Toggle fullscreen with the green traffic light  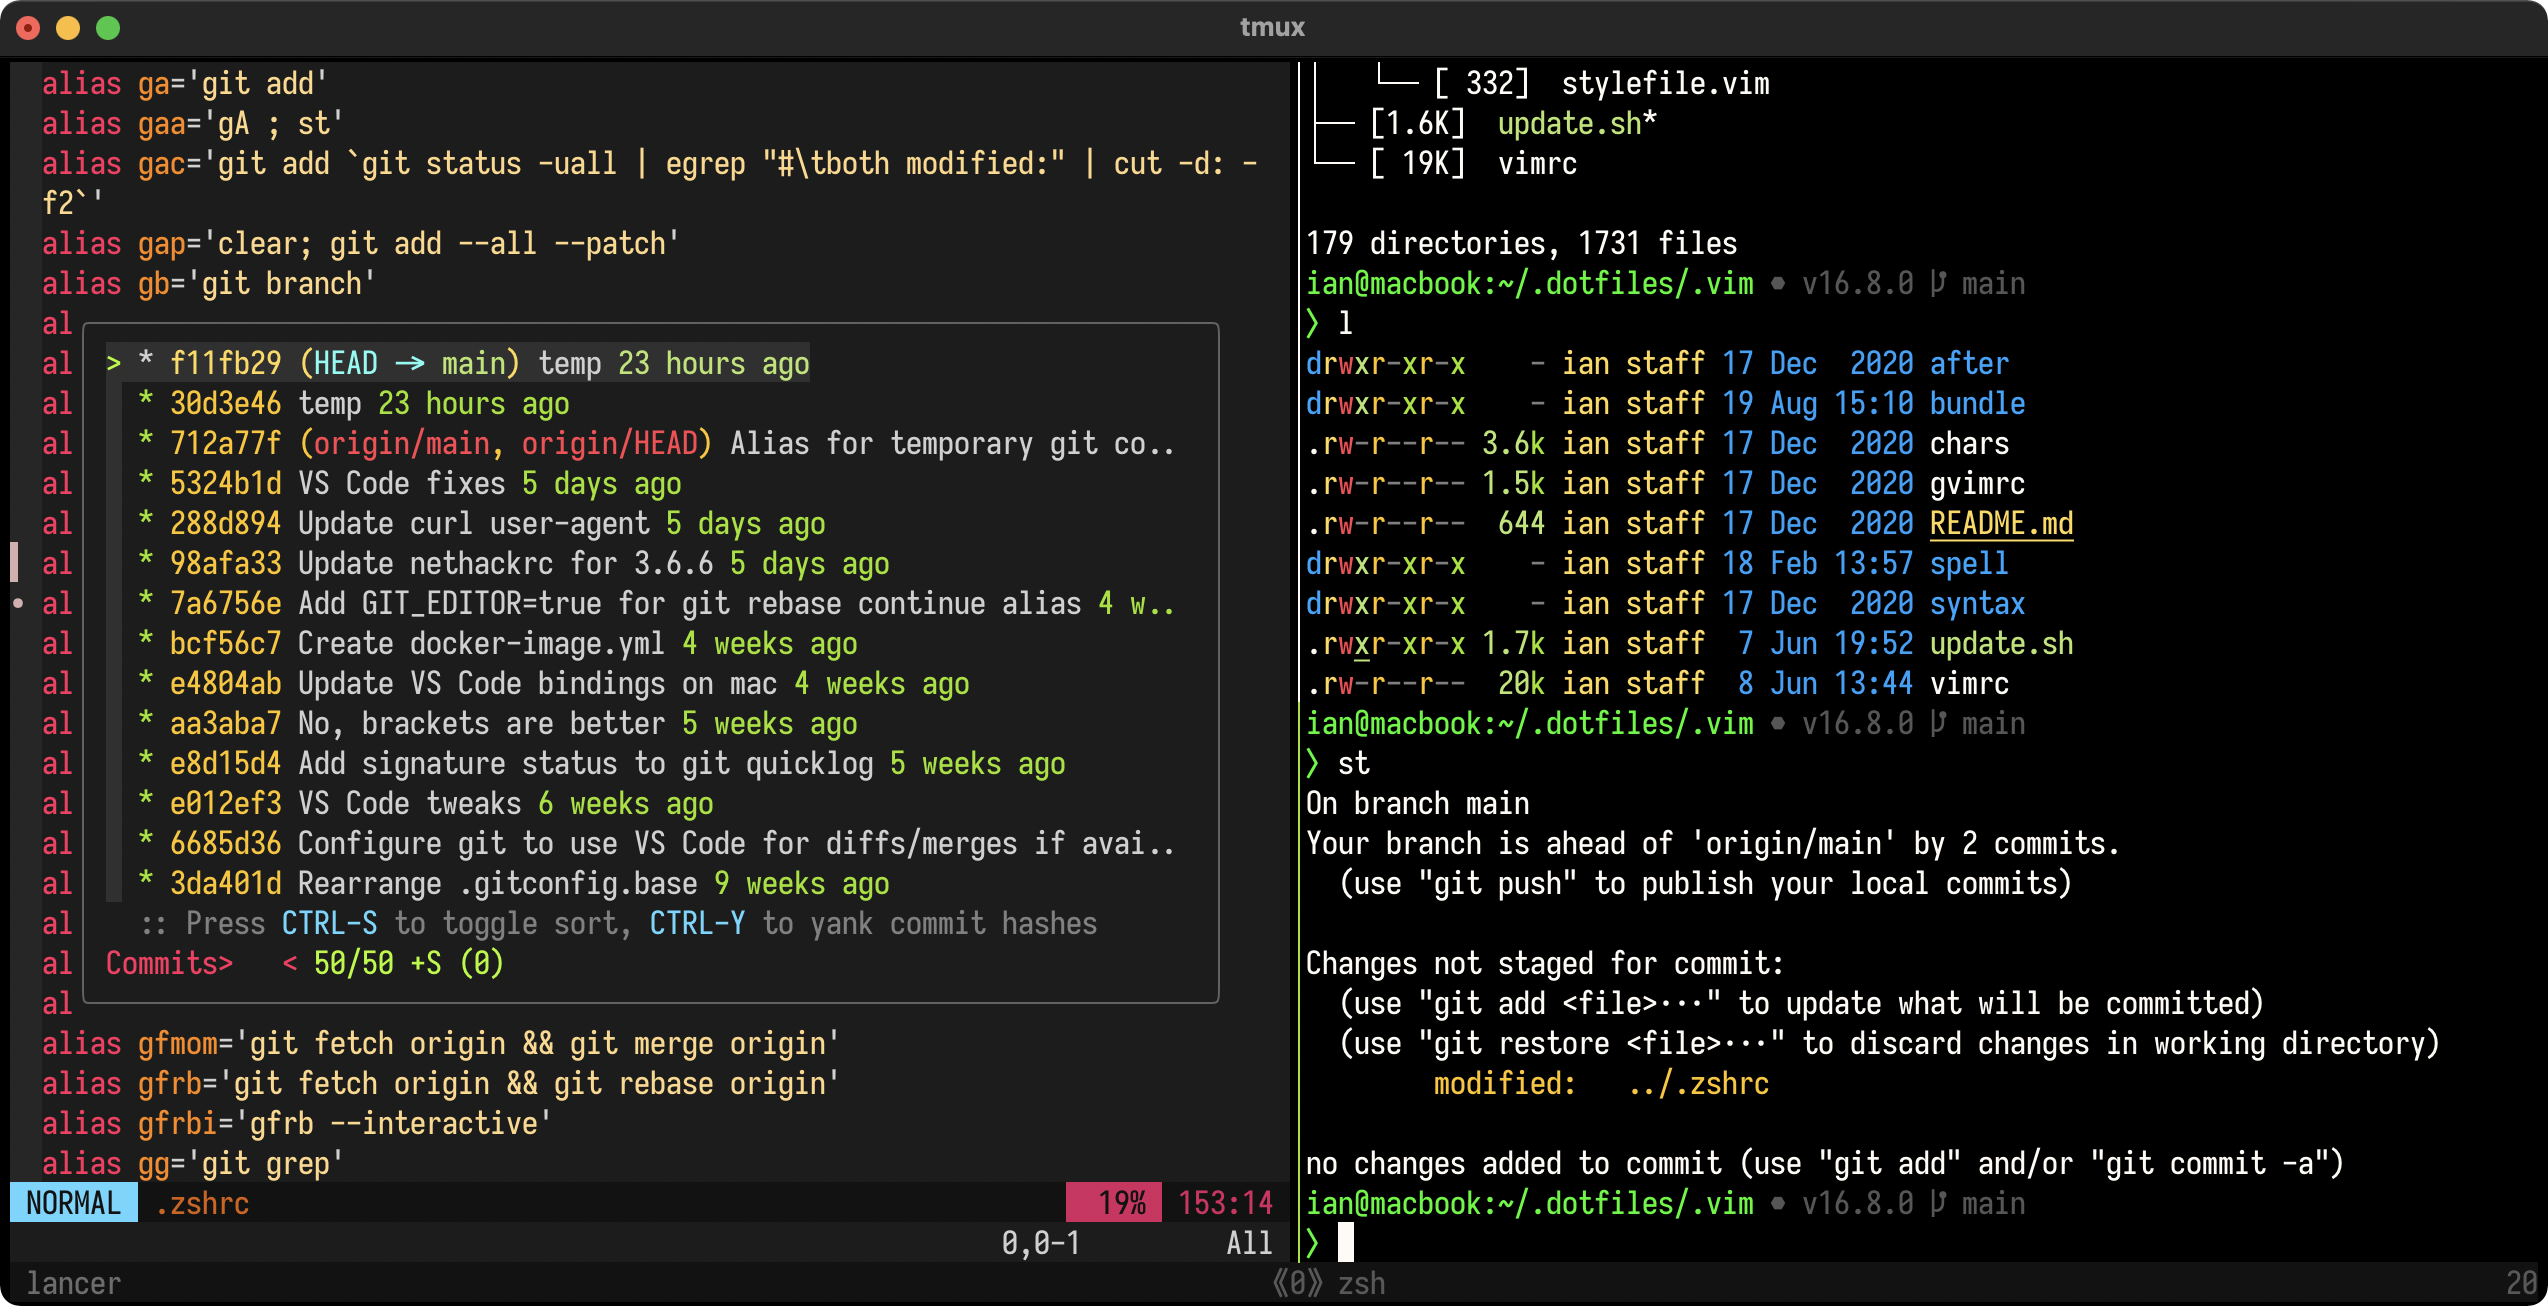[107, 27]
